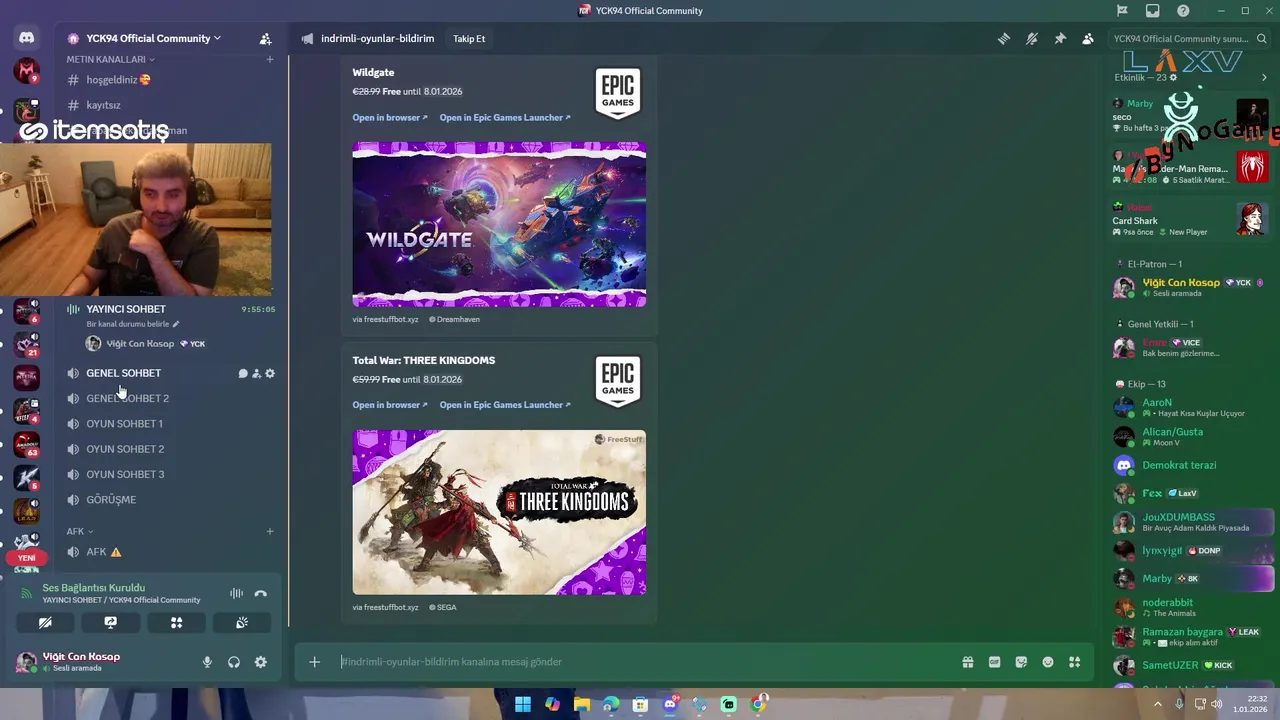Open Windows Start menu on taskbar

[523, 704]
